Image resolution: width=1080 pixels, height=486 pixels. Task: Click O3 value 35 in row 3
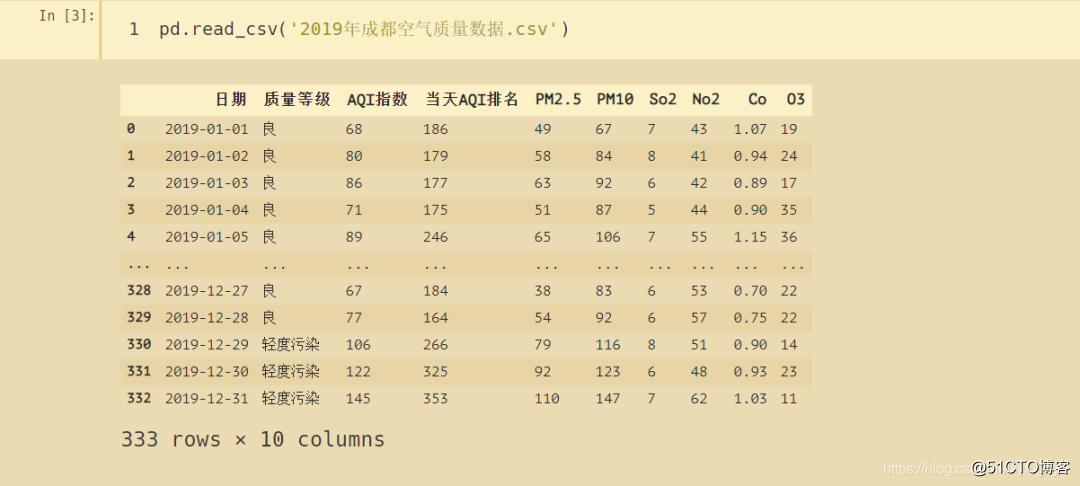pyautogui.click(x=789, y=209)
